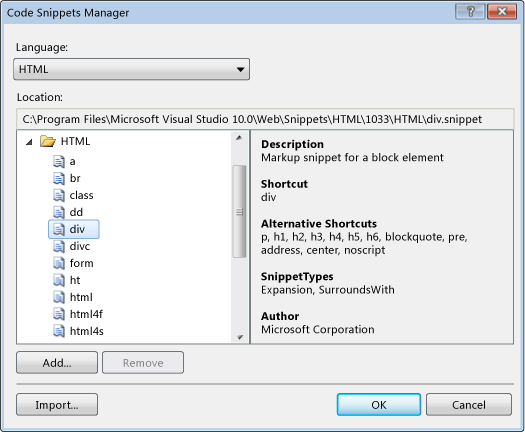
Task: Click the snippet list scrollbar thumb
Action: coord(239,211)
